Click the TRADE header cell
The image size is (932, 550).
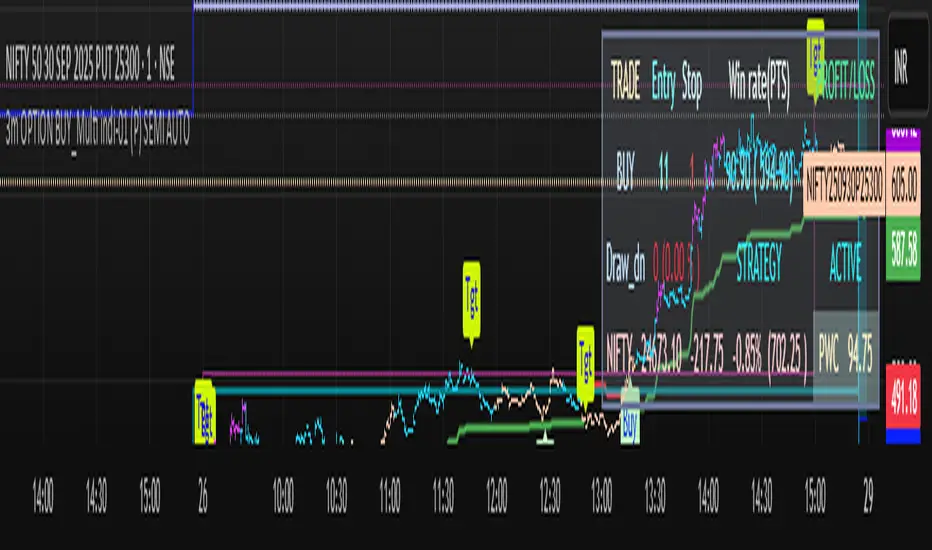coord(625,81)
